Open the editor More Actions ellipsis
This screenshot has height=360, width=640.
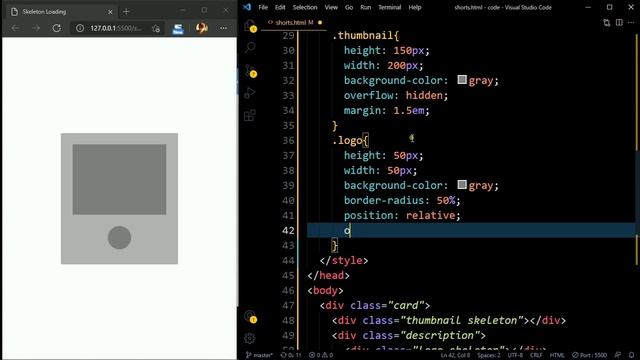631,23
